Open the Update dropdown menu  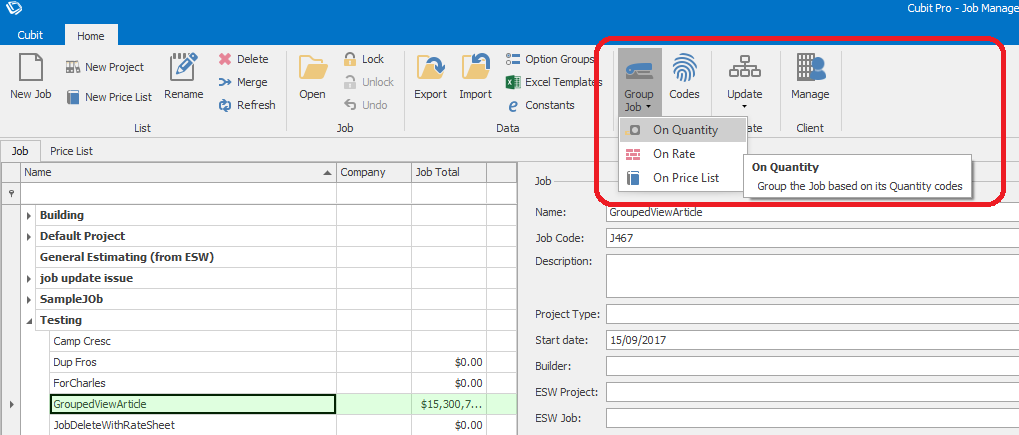744,82
